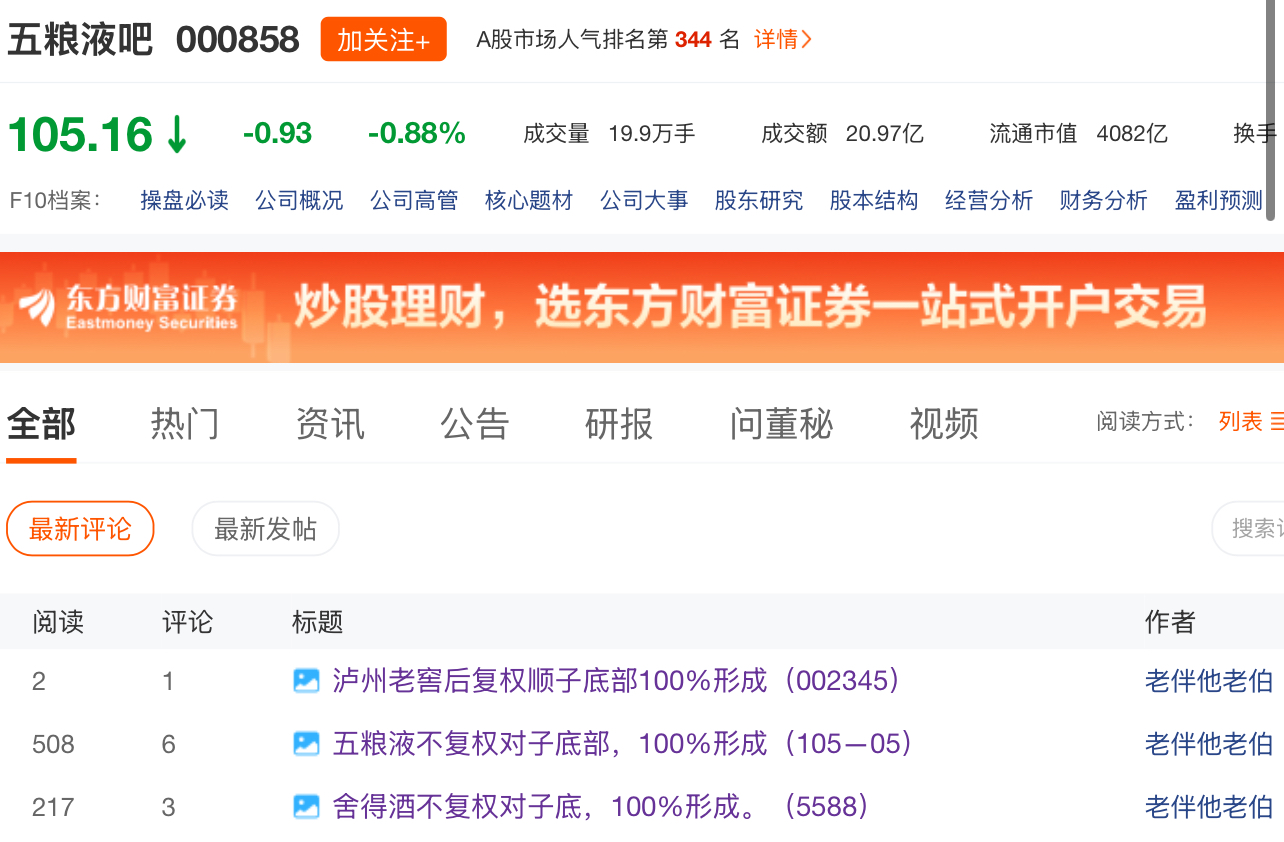Click the Eastmoney Securities logo in banner

pos(129,306)
